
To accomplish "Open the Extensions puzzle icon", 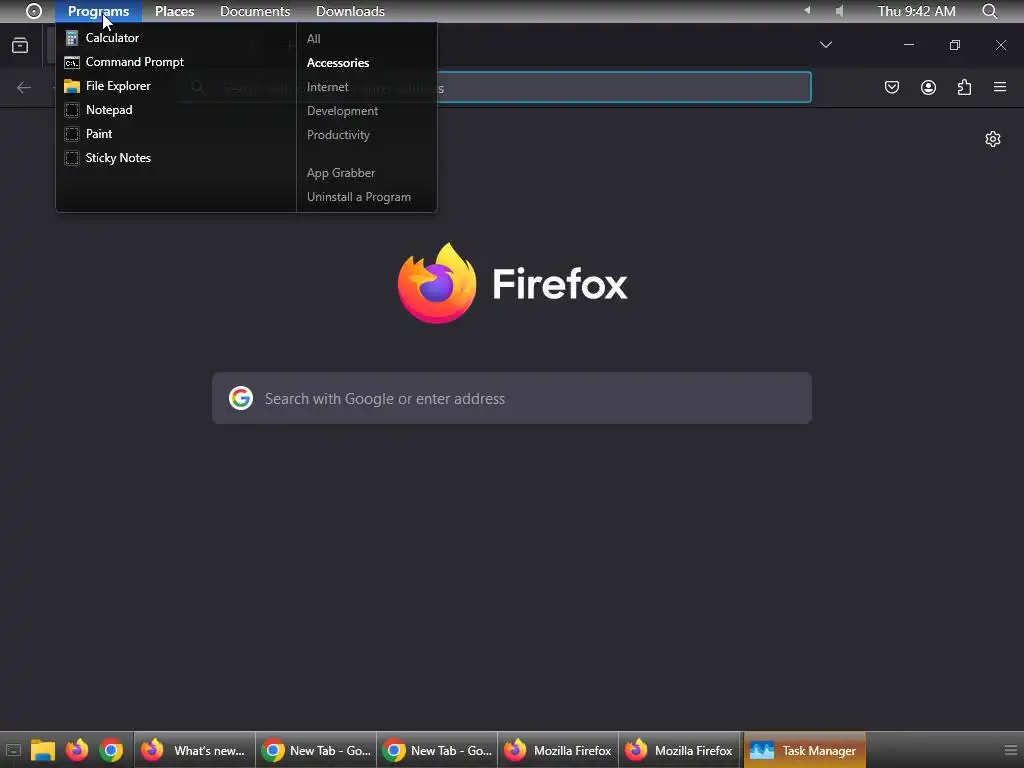I will tap(964, 88).
